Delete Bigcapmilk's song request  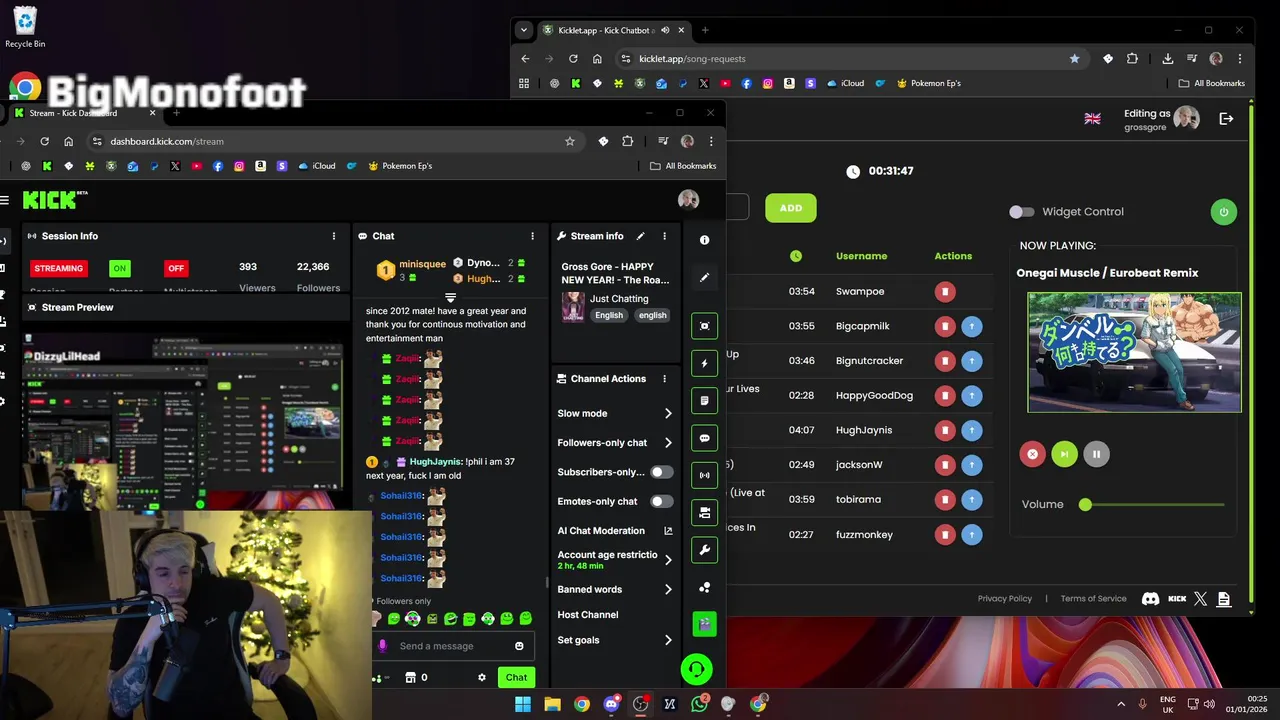point(945,326)
